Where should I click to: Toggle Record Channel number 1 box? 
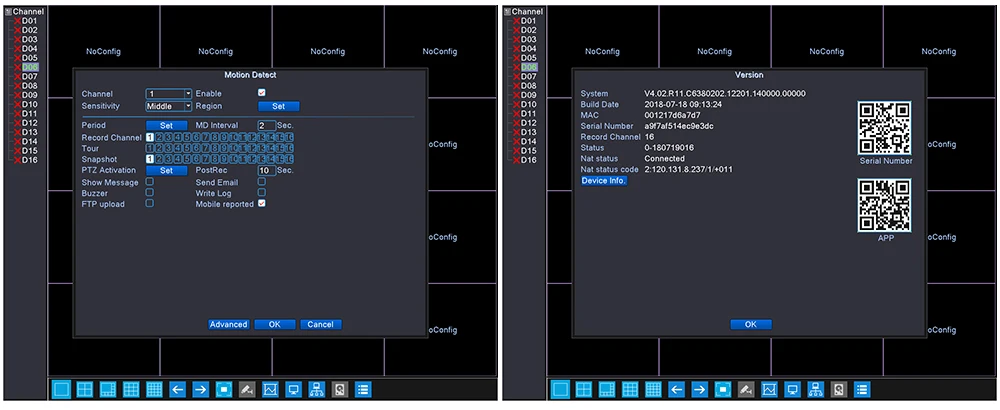[x=150, y=137]
